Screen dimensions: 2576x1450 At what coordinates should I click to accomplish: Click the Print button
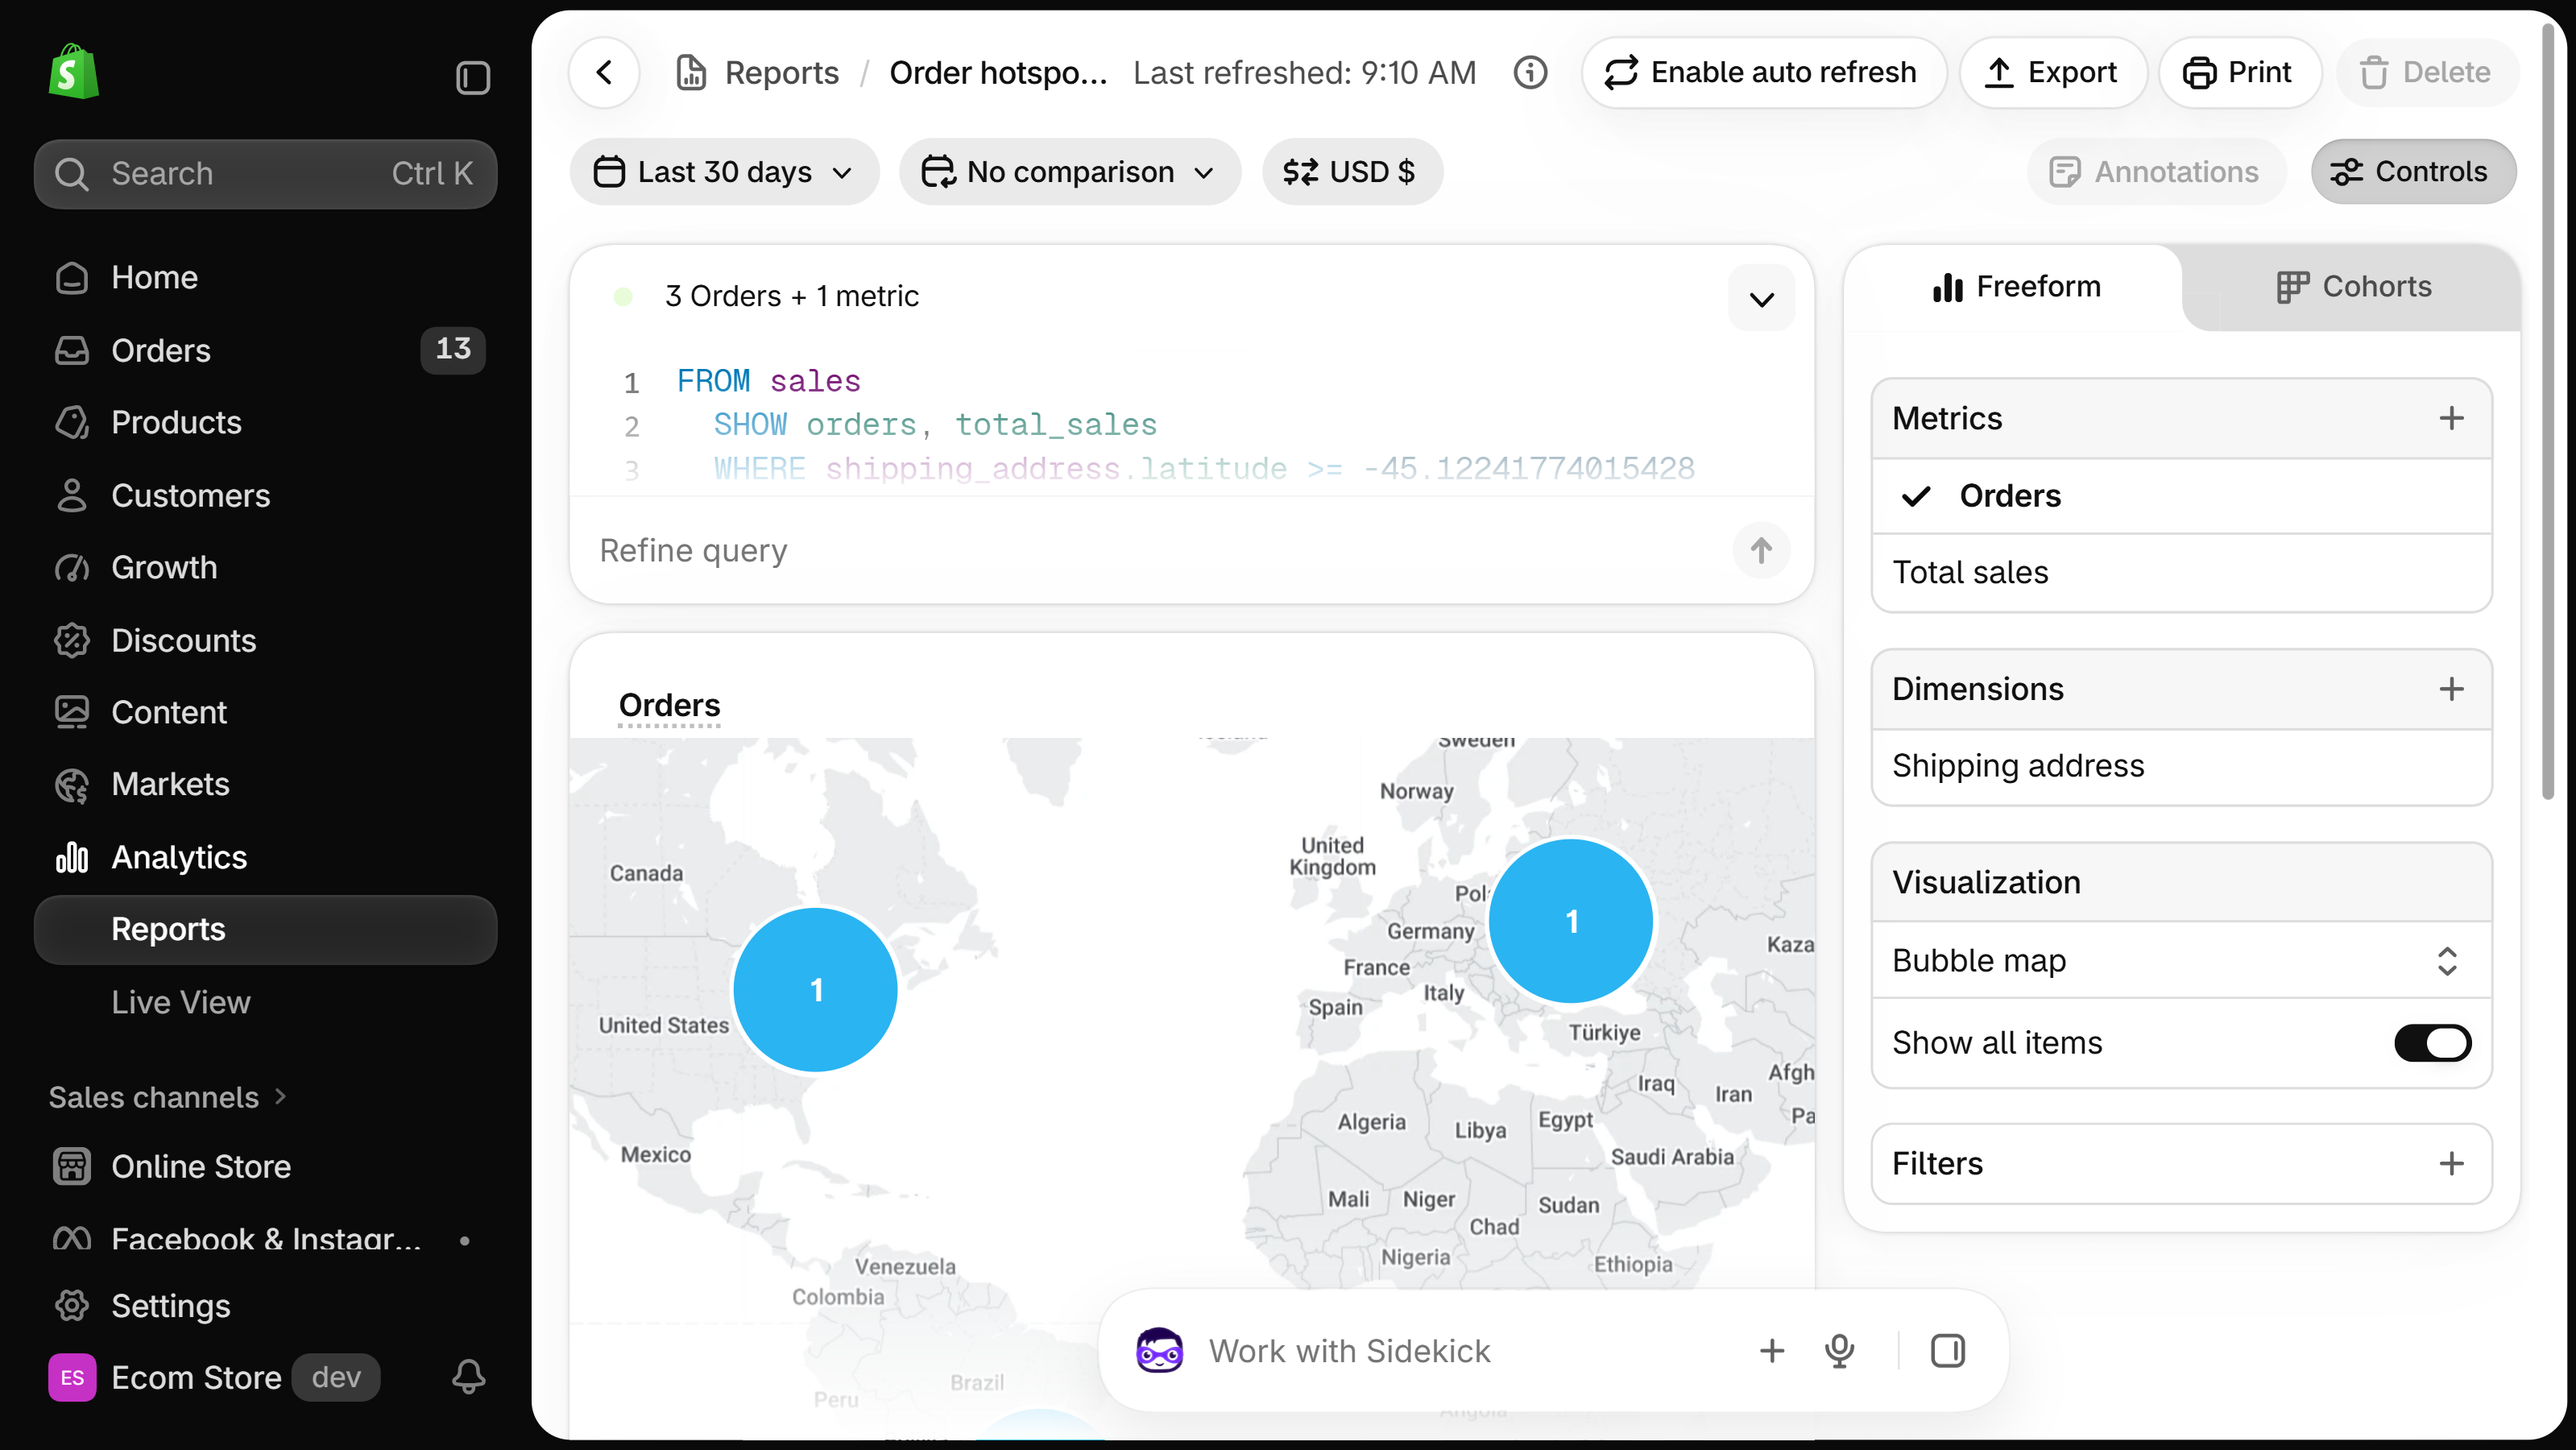point(2239,72)
